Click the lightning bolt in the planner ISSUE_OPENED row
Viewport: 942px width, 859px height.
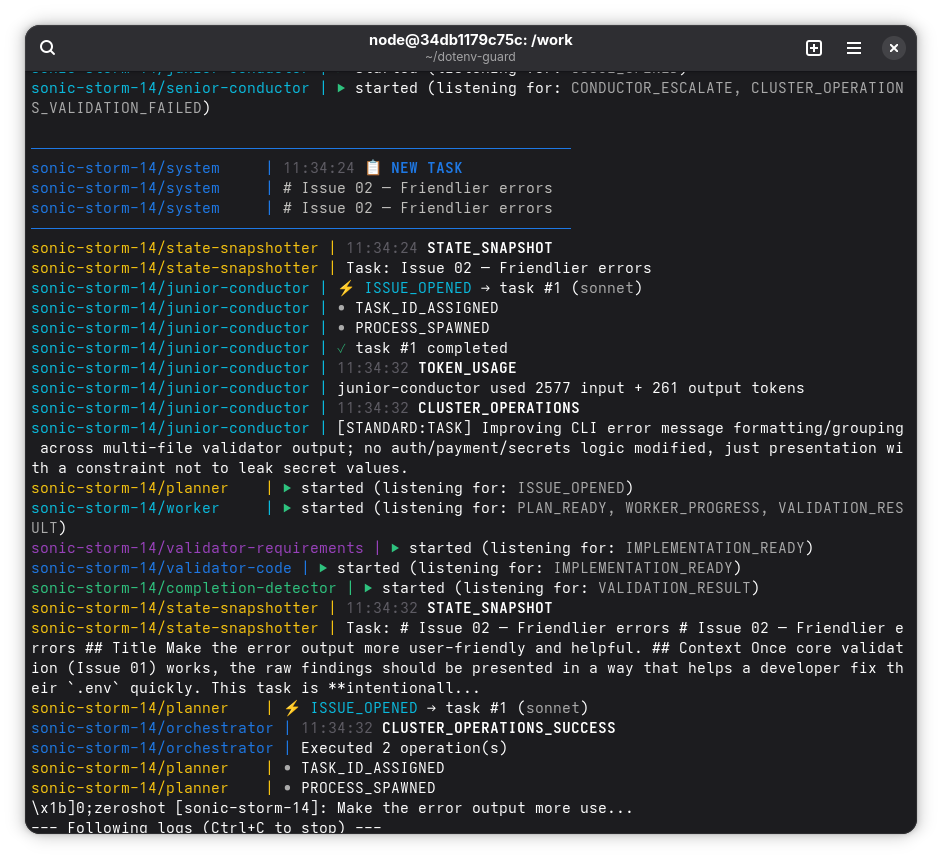(292, 708)
